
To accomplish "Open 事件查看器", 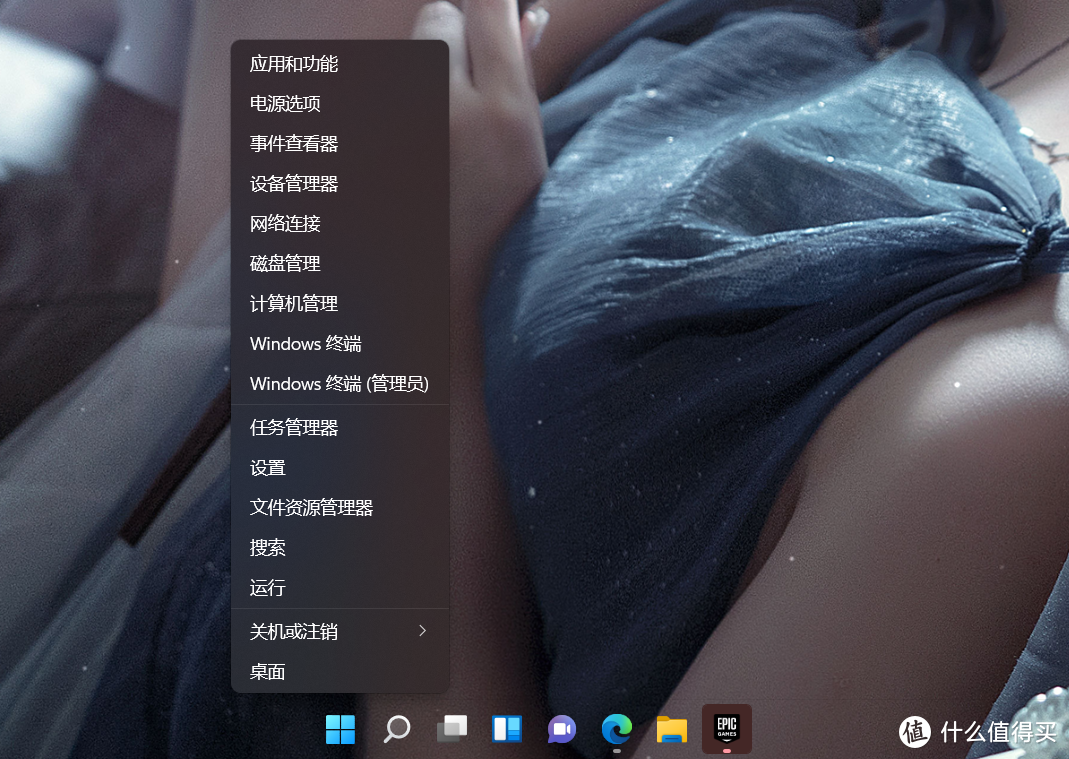I will (x=295, y=143).
